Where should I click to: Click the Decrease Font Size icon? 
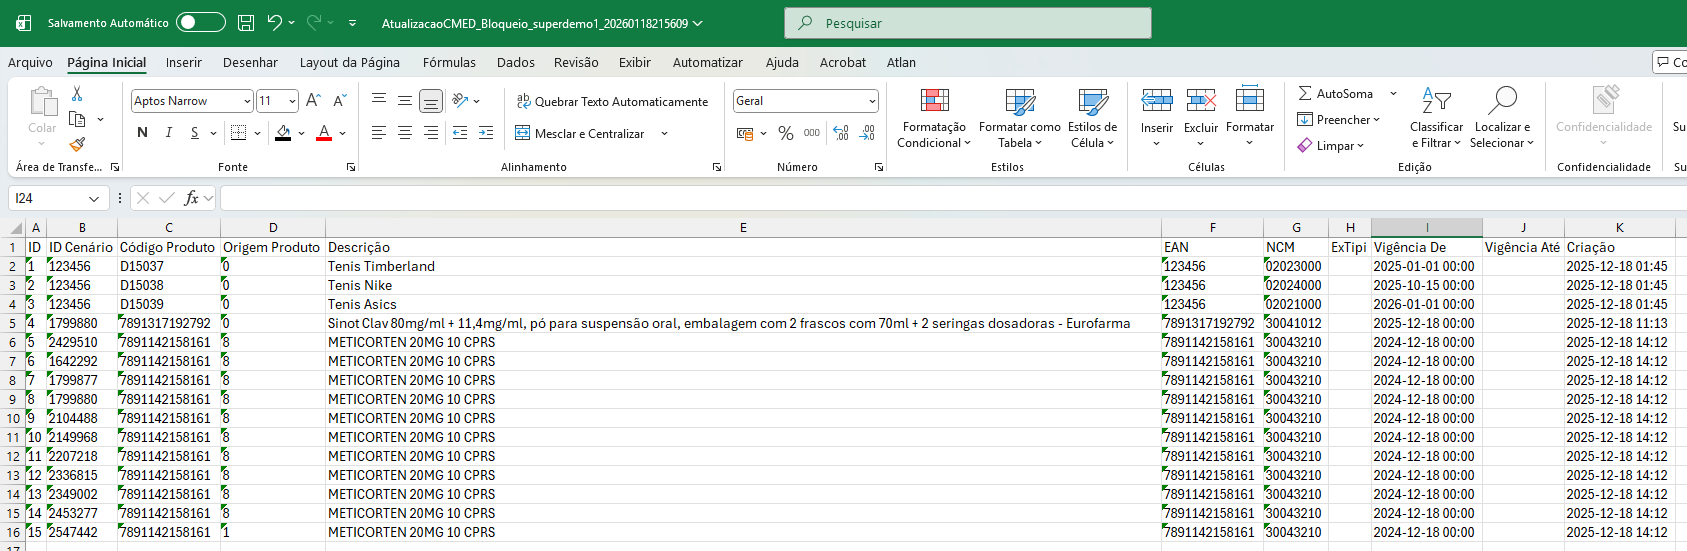tap(339, 101)
